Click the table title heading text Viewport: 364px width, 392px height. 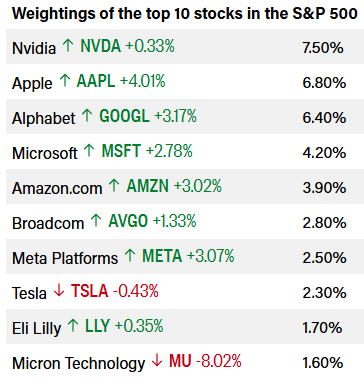click(x=185, y=14)
